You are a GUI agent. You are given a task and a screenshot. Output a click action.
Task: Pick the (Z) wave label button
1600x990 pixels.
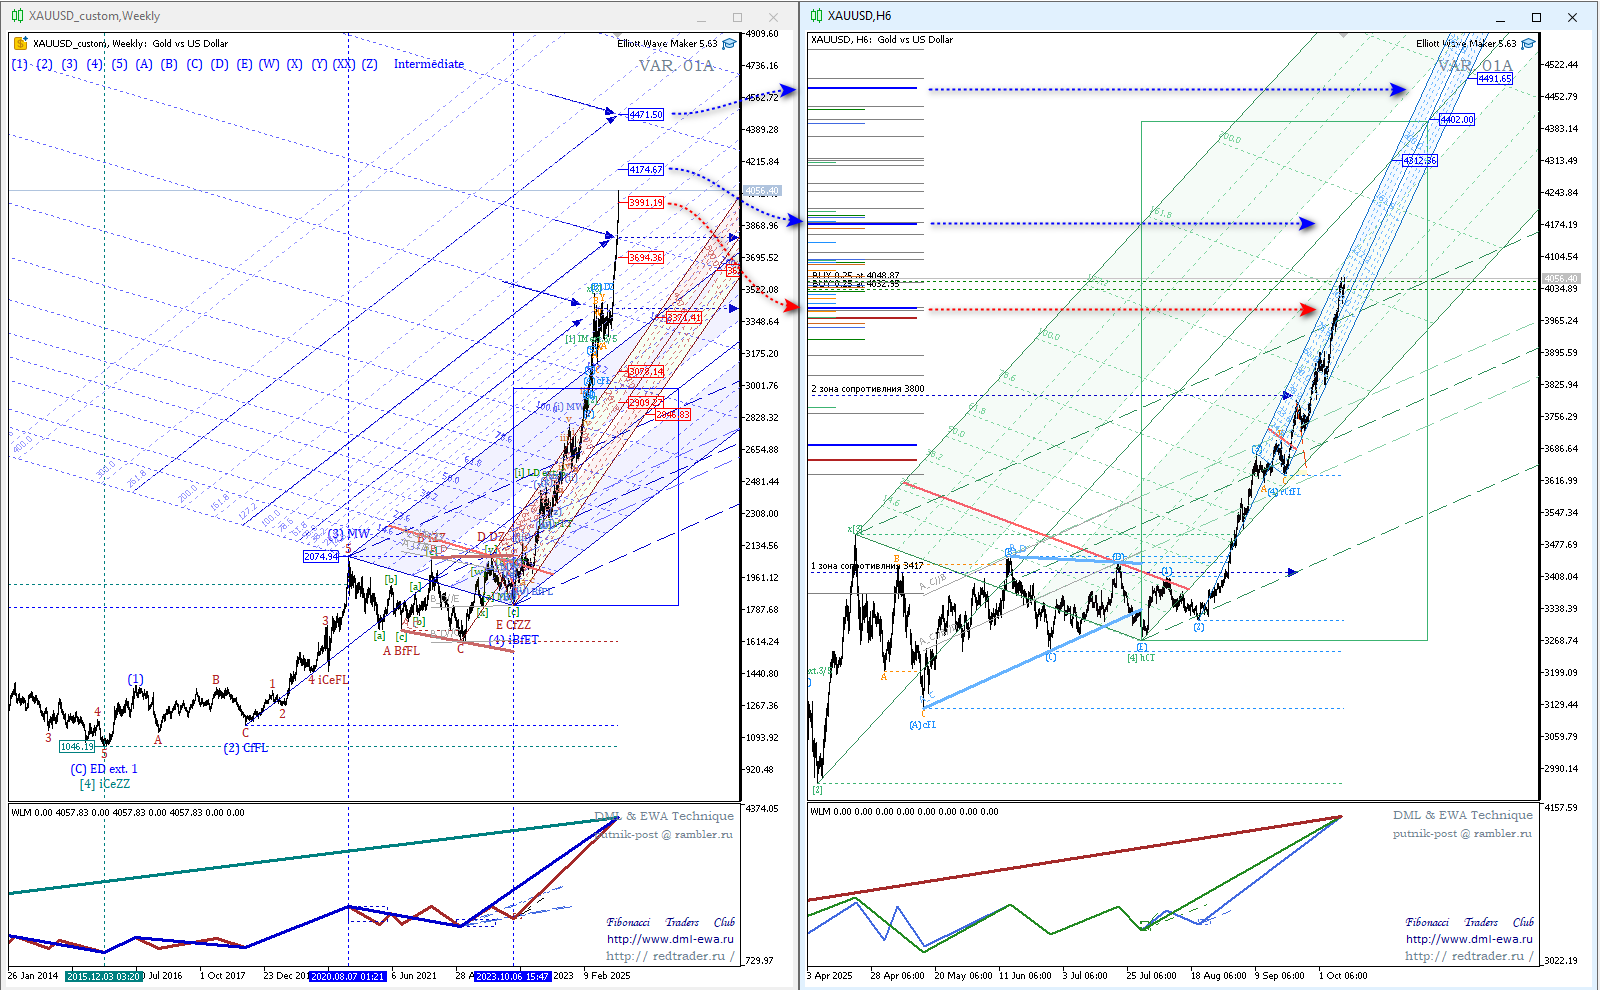(x=370, y=64)
